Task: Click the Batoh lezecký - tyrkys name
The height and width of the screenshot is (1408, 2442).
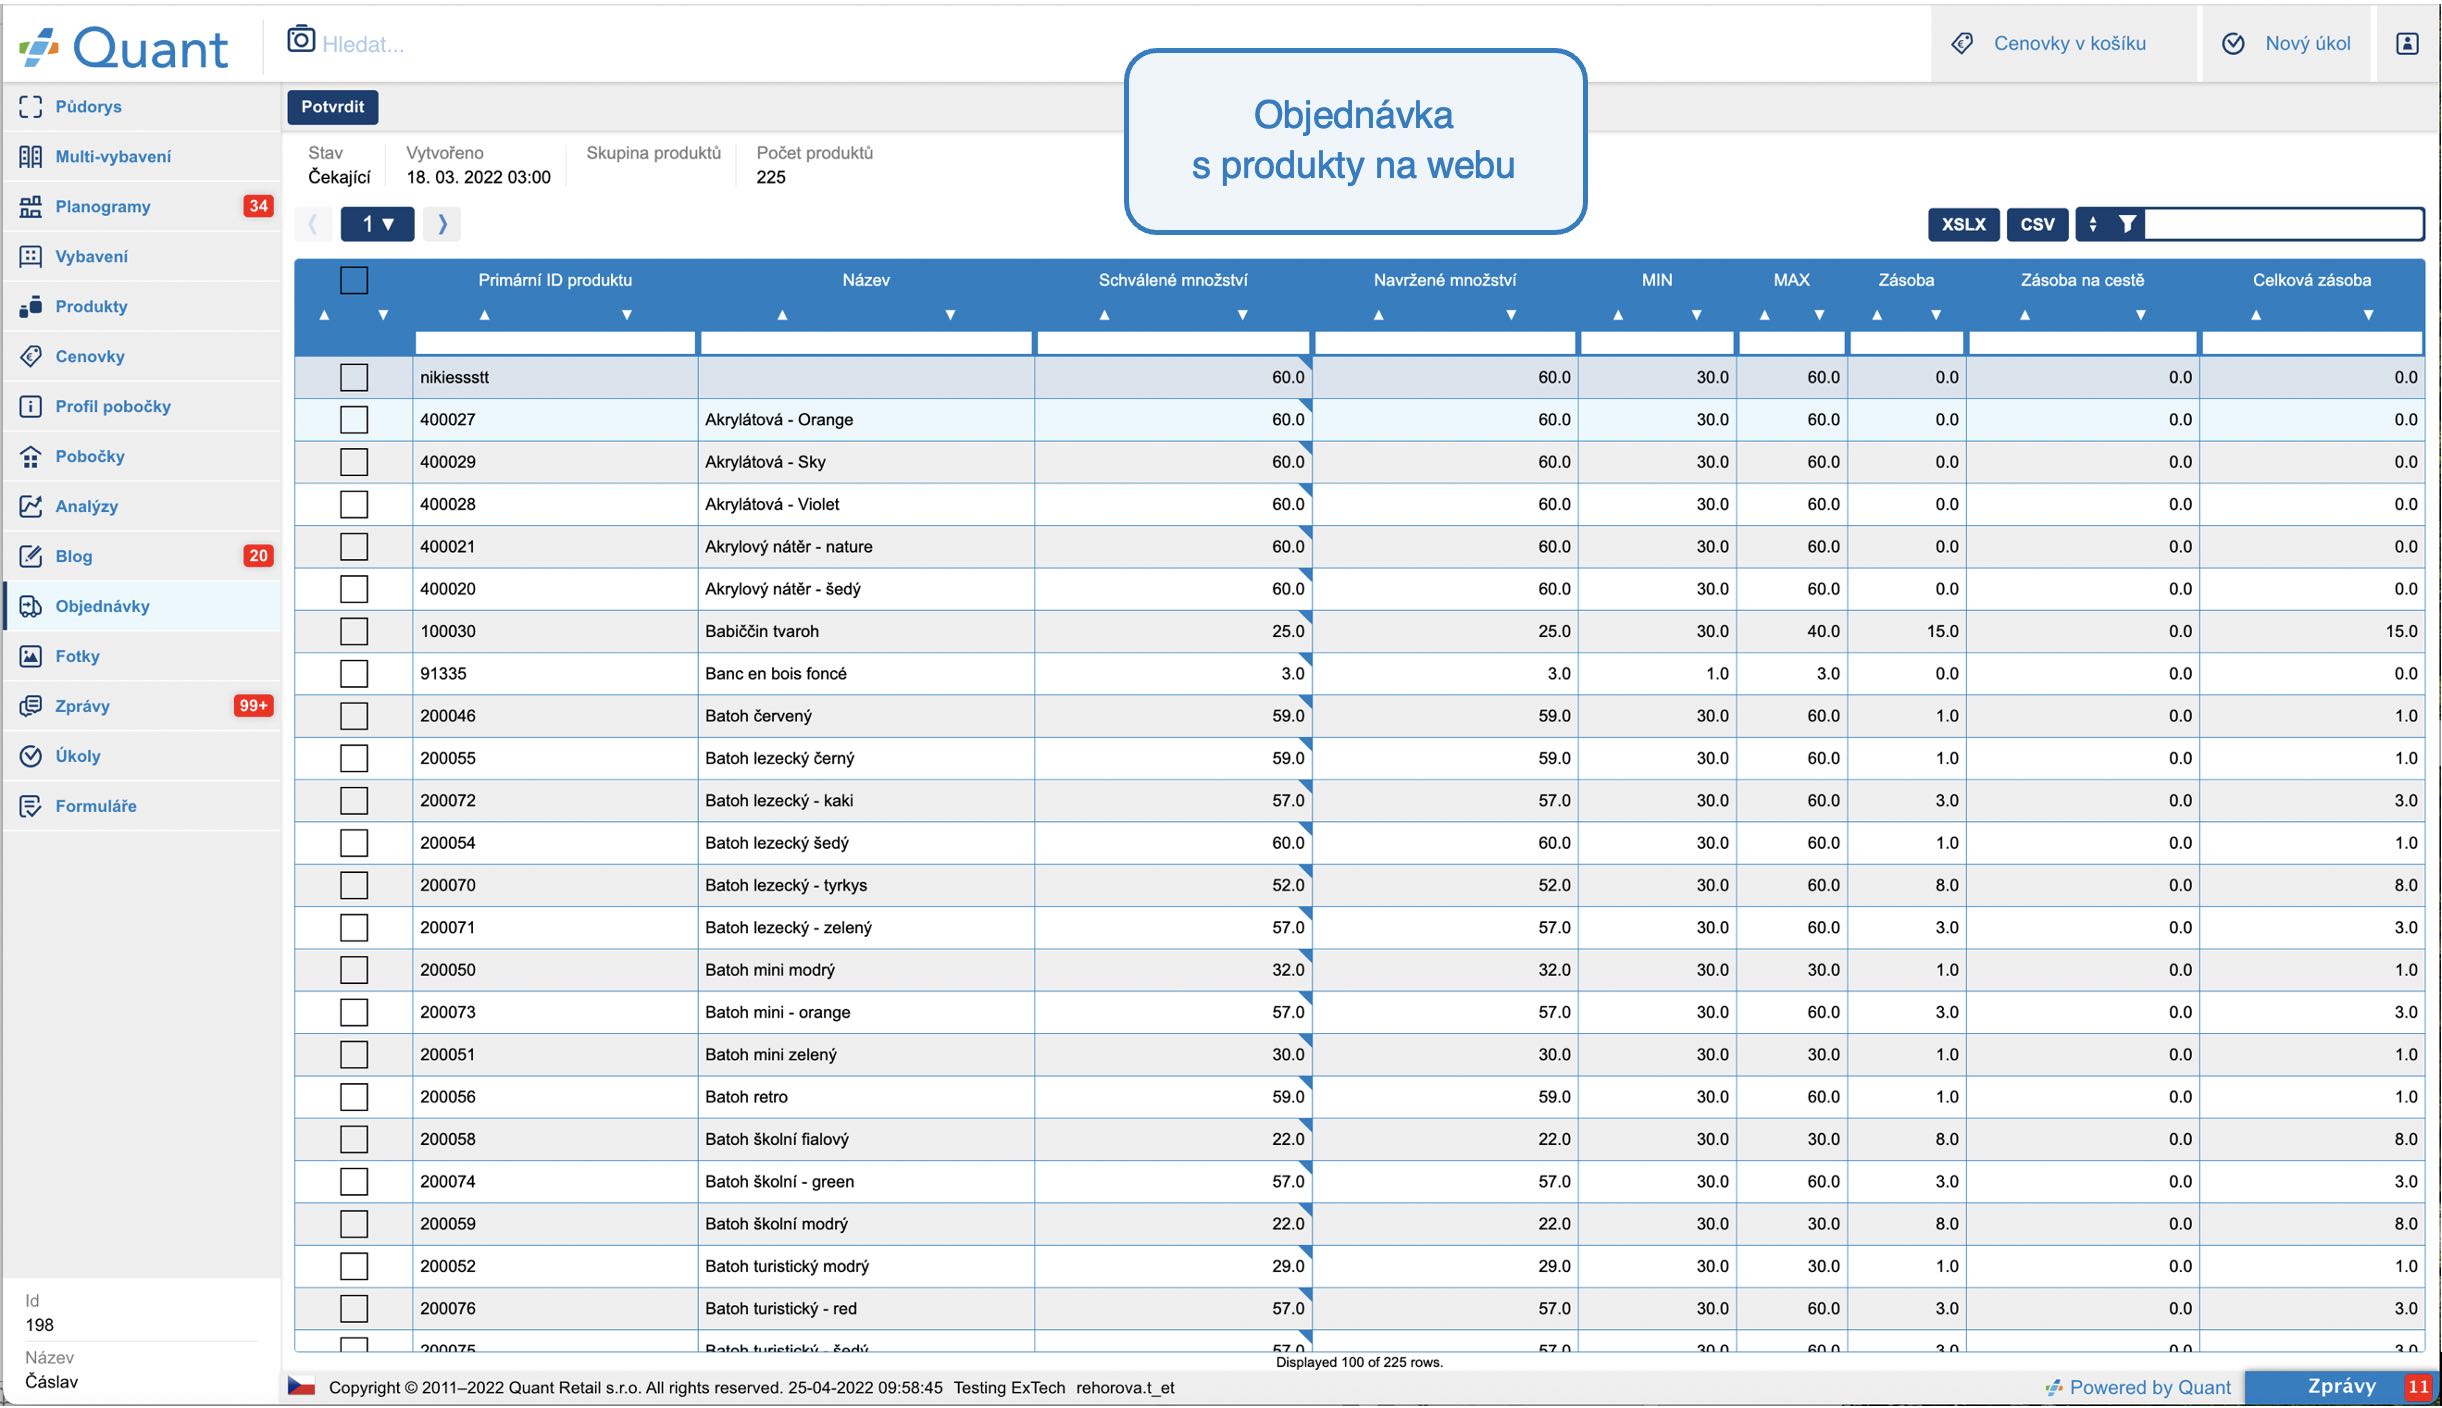Action: click(786, 886)
